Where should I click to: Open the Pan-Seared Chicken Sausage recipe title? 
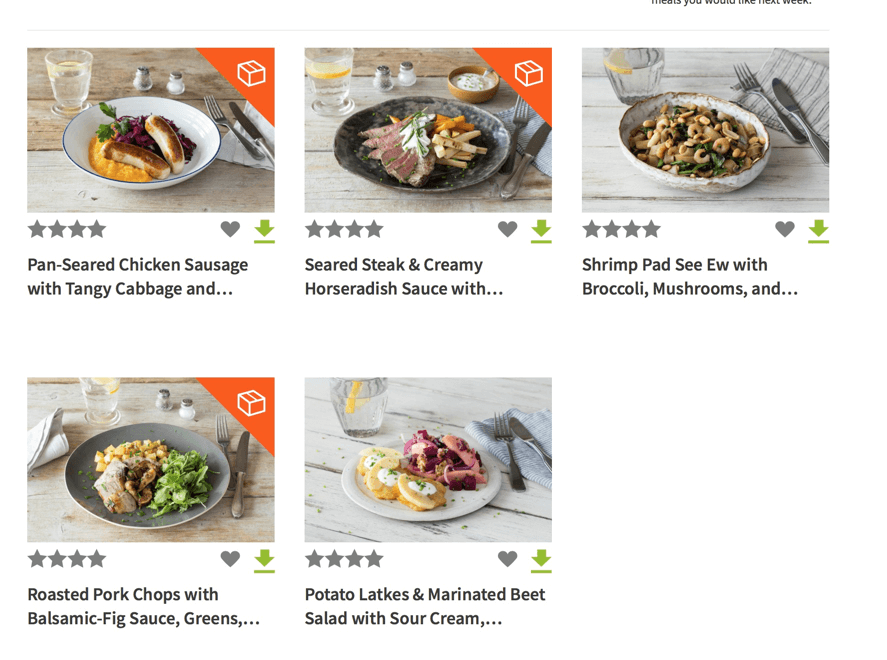click(x=137, y=276)
